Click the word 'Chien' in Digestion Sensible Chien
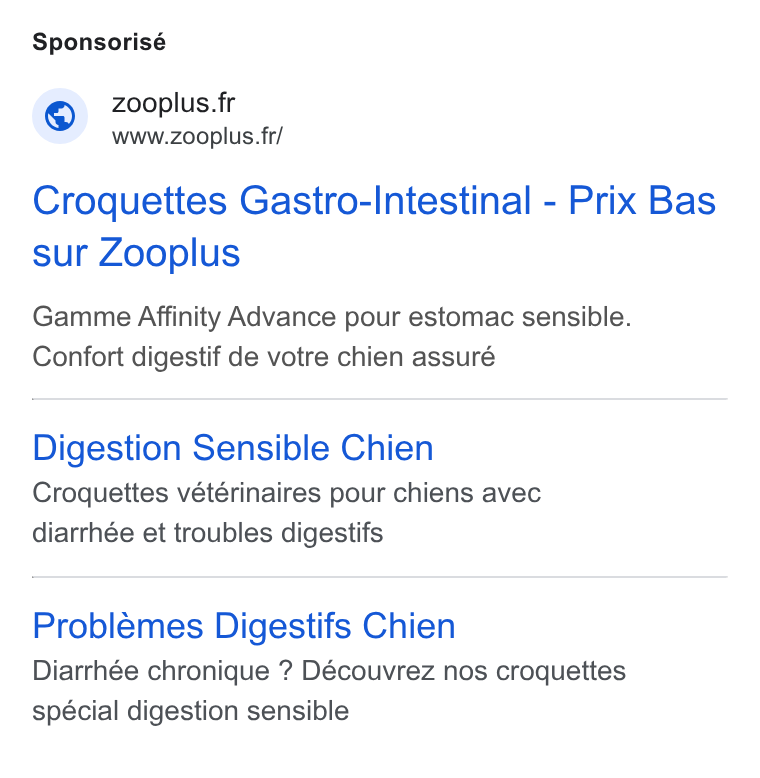760x778 pixels. point(387,448)
